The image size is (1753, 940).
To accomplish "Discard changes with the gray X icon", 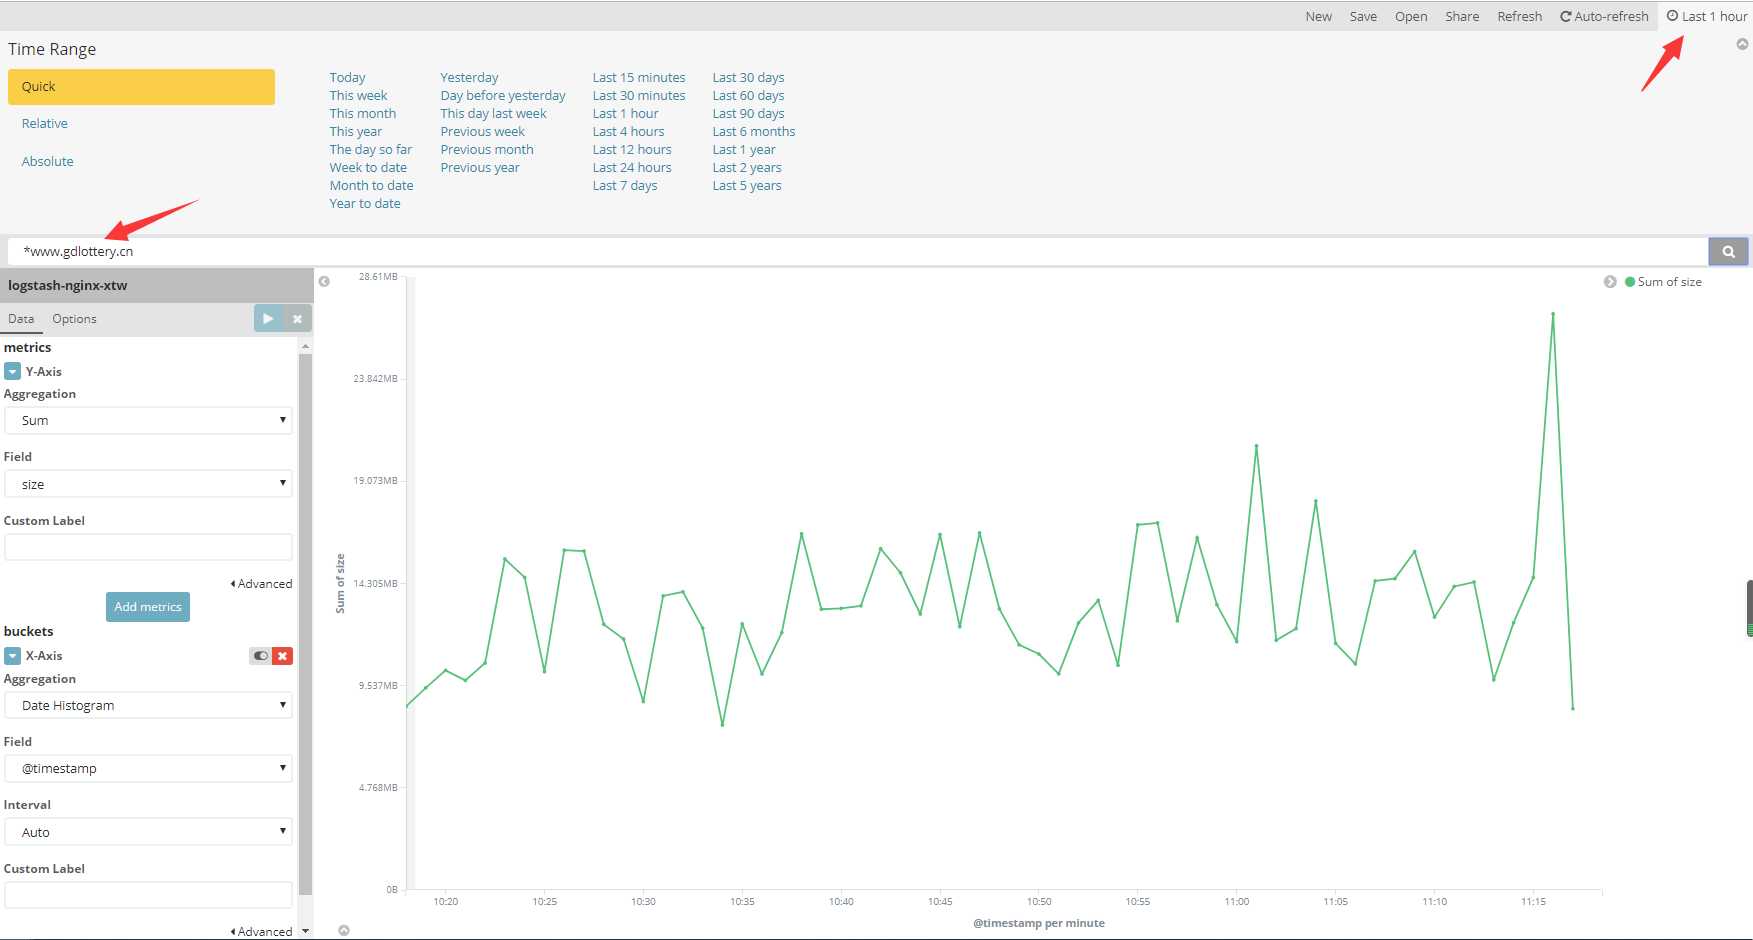I will click(x=297, y=318).
